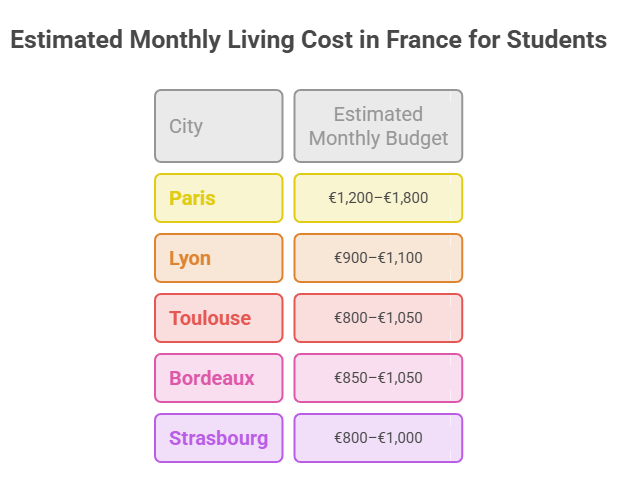The height and width of the screenshot is (479, 621).
Task: Pick the purple Strasbourg label text
Action: click(219, 439)
